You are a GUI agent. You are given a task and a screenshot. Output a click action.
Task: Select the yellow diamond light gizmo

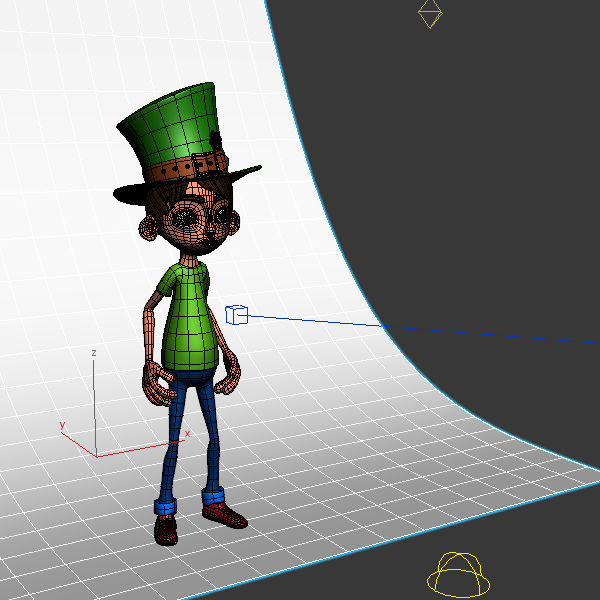pyautogui.click(x=430, y=13)
